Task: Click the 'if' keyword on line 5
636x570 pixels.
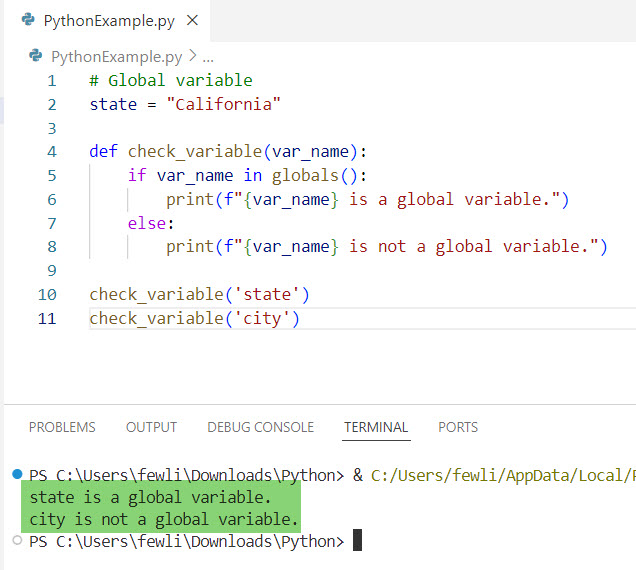Action: (137, 176)
